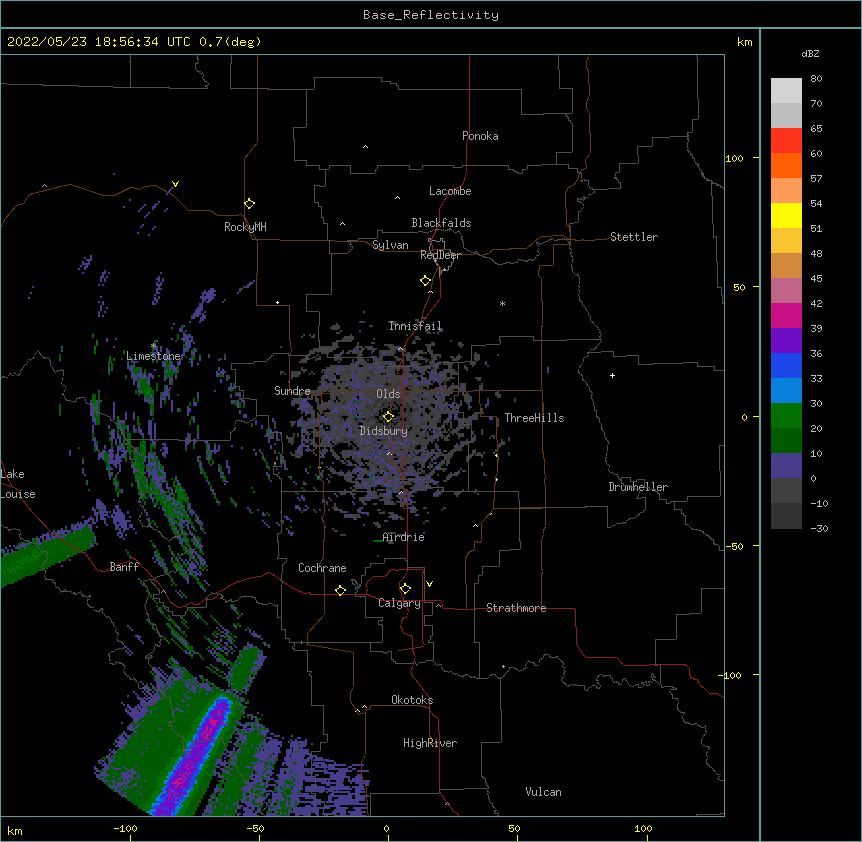Select the yellow marker south of Cochrane
Screen dimensions: 862x842
point(340,590)
